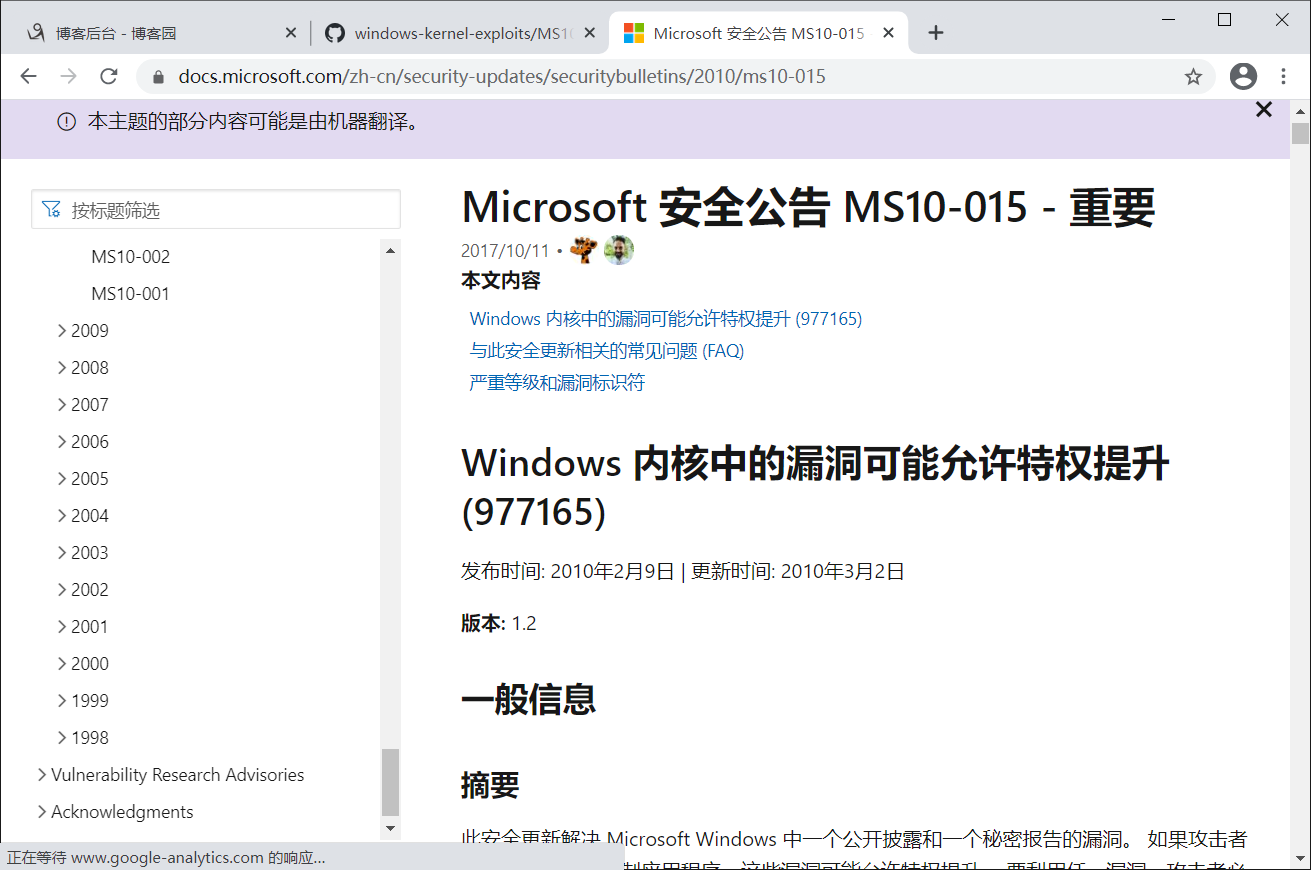
Task: Click the 本主题的部分内容可能是由机器翻译 notice text
Action: [x=253, y=122]
